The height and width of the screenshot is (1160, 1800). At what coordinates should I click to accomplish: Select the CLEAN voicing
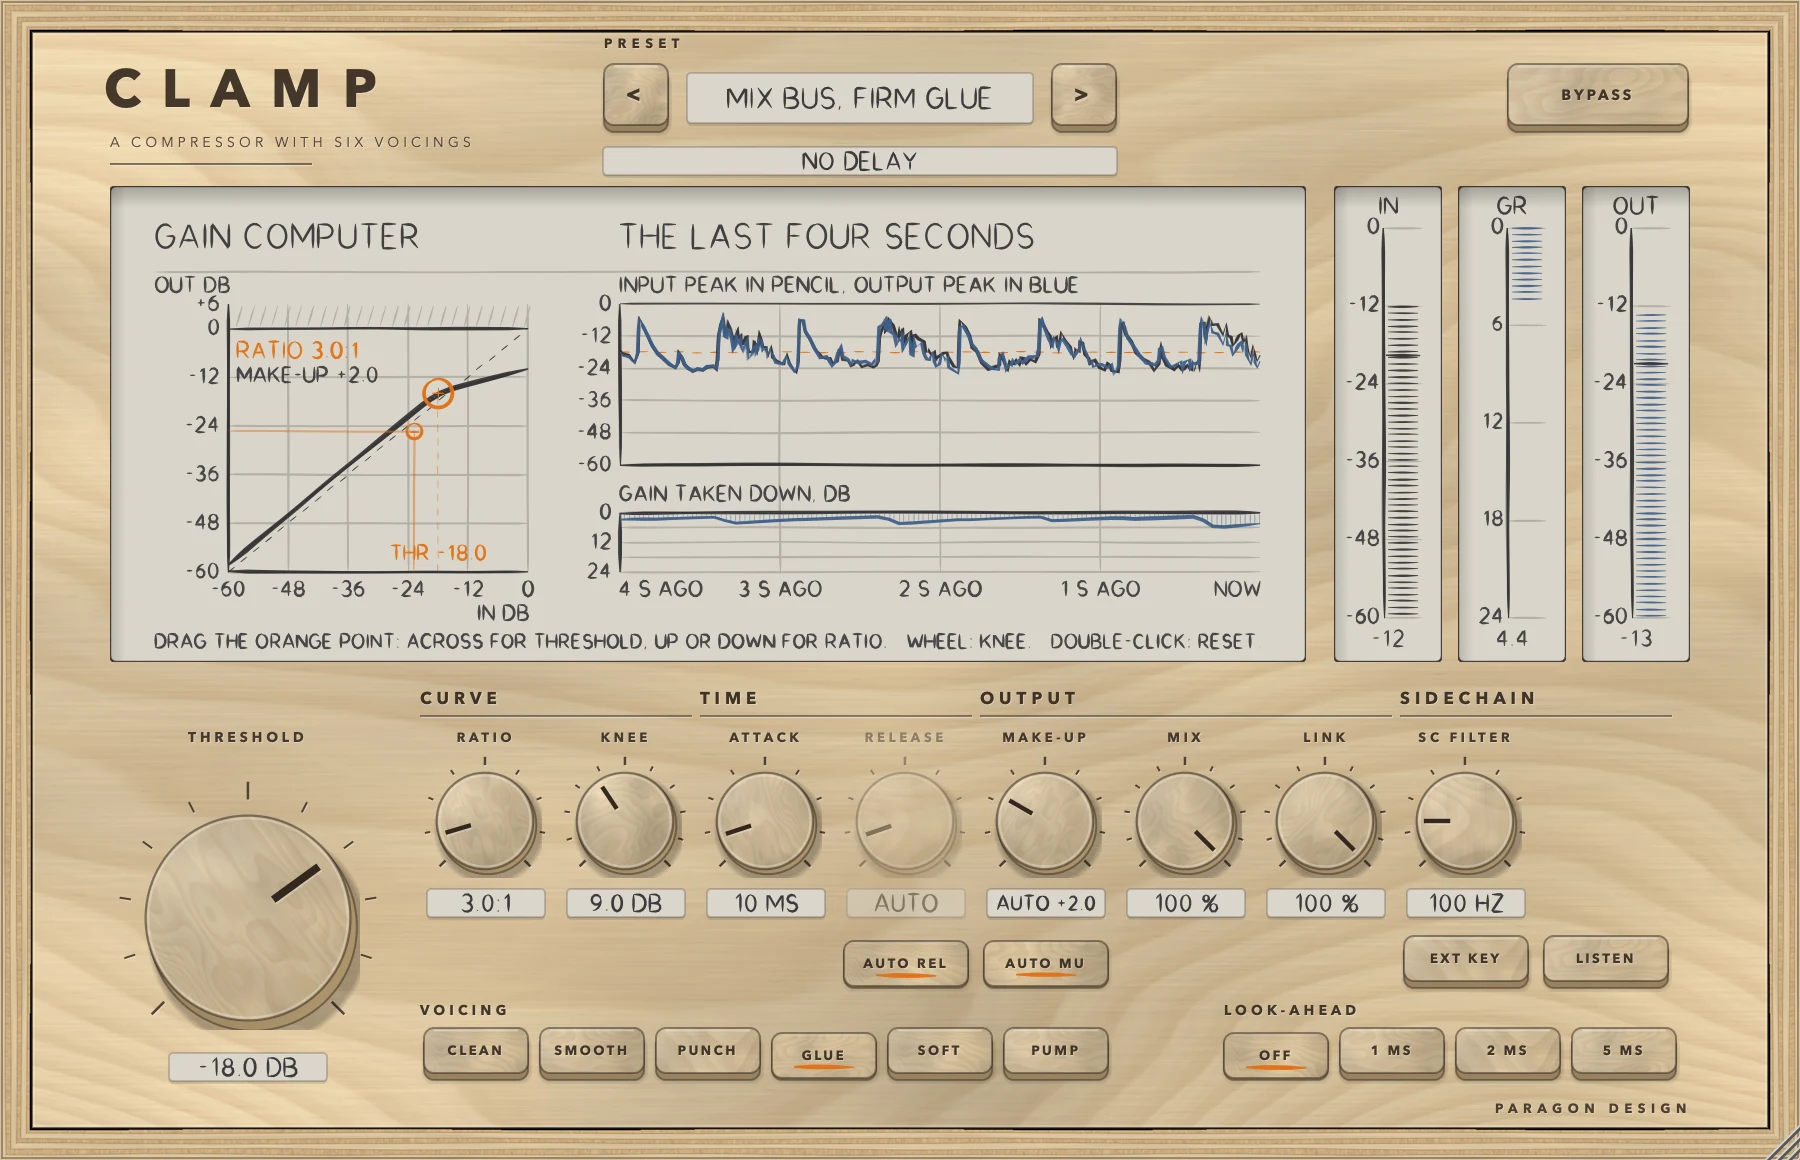click(475, 1052)
